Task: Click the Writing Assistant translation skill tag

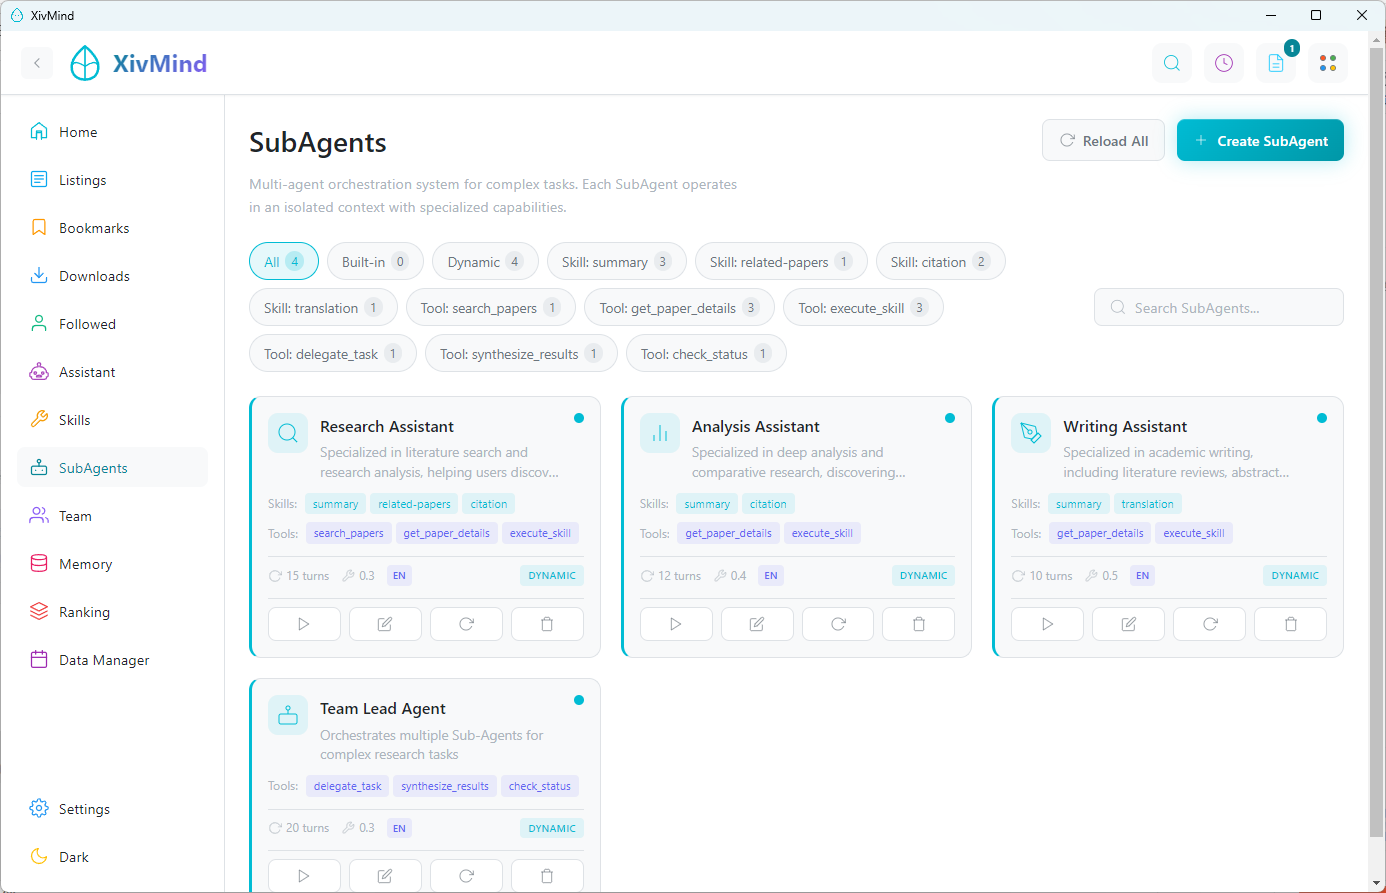Action: tap(1147, 504)
